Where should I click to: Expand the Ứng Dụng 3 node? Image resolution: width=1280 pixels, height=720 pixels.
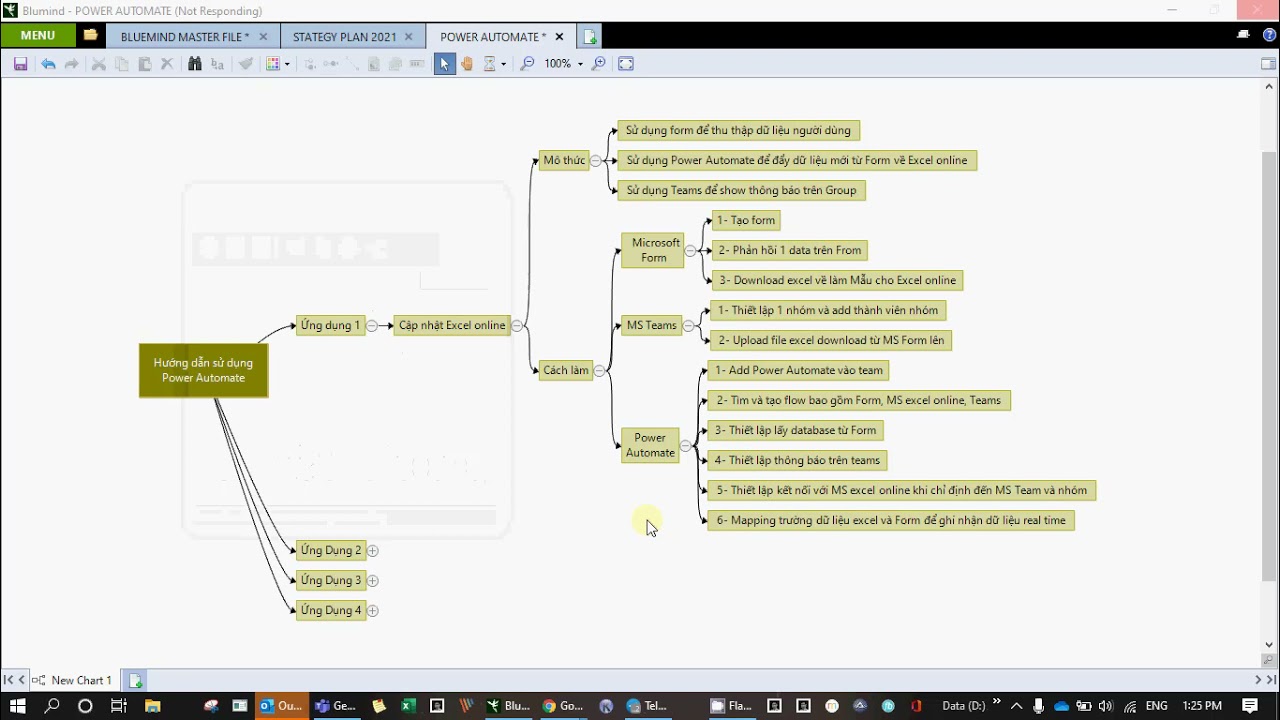[373, 581]
